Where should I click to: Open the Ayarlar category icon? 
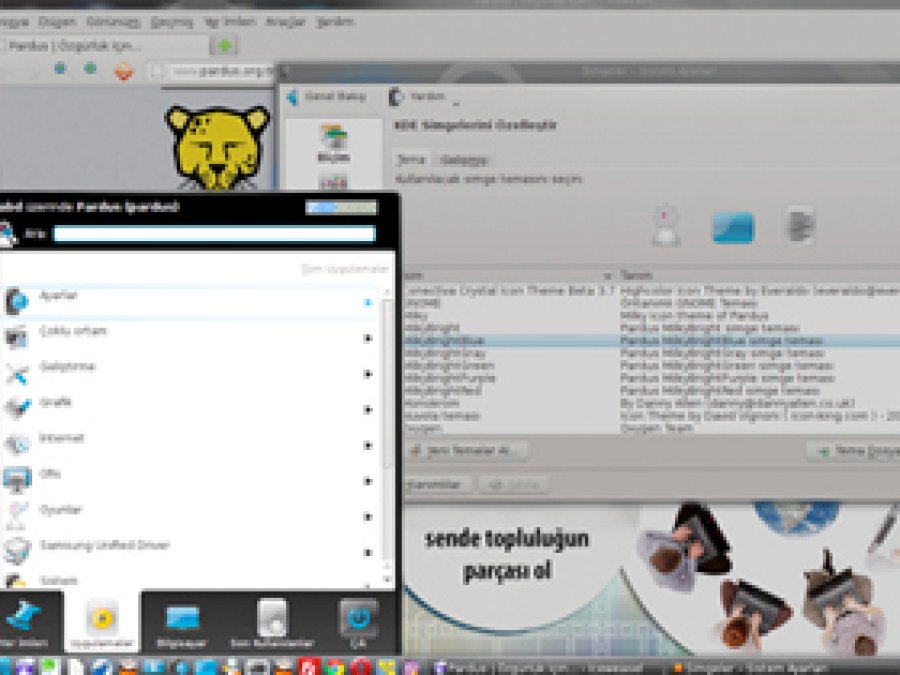pyautogui.click(x=16, y=301)
